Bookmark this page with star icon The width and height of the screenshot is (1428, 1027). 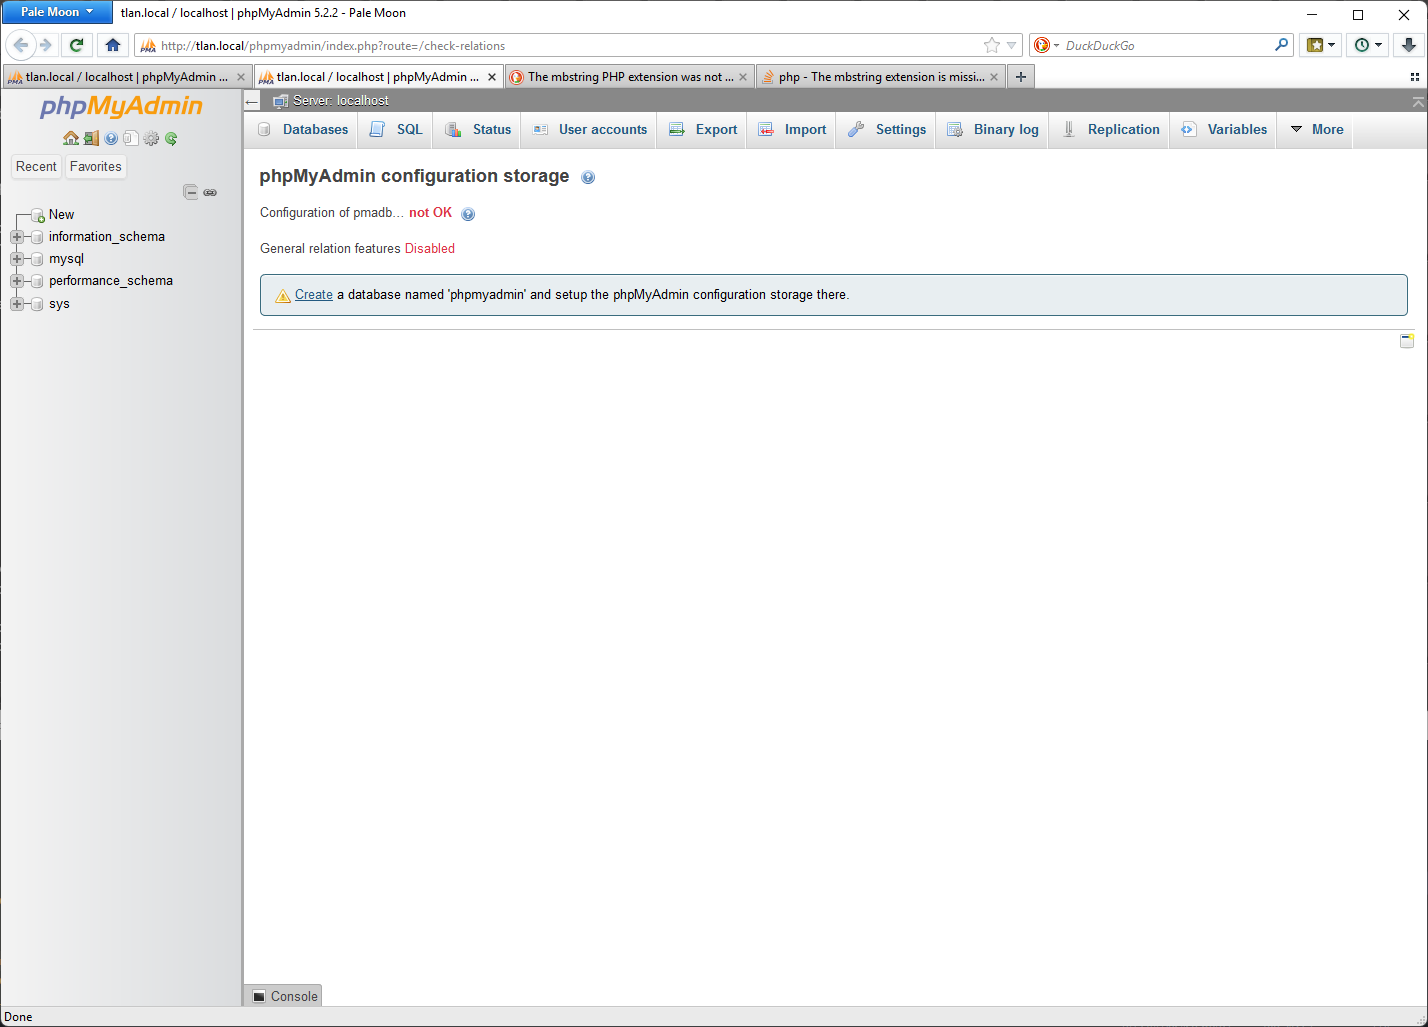(x=992, y=46)
